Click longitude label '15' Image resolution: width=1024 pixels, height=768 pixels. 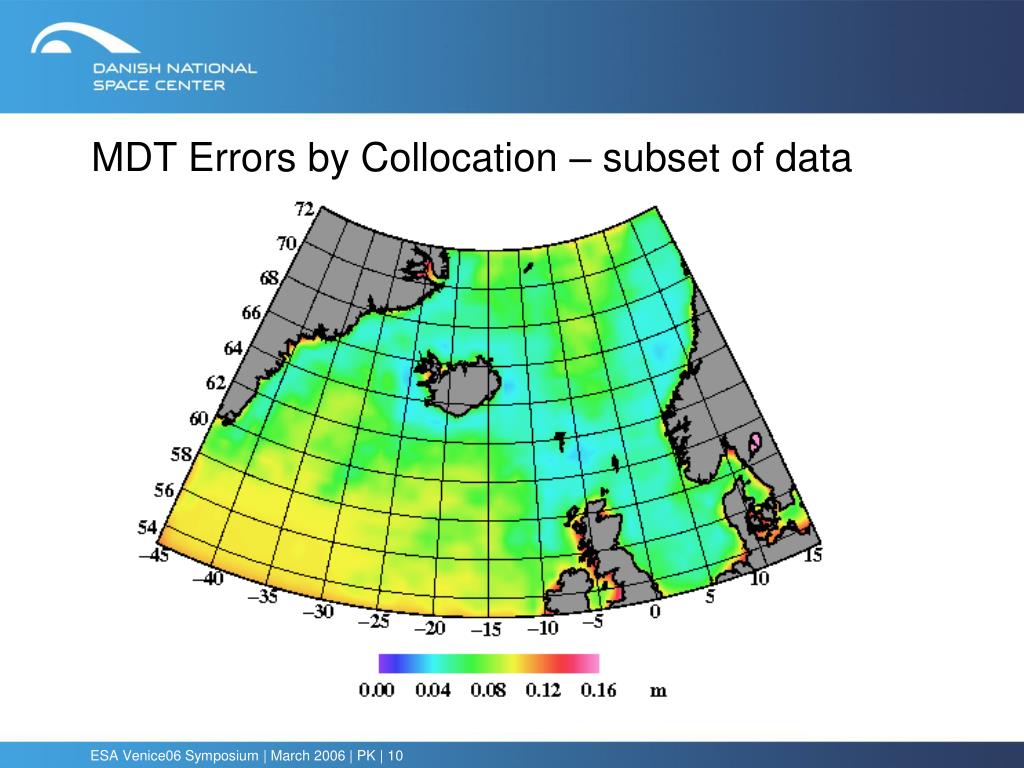coord(812,555)
